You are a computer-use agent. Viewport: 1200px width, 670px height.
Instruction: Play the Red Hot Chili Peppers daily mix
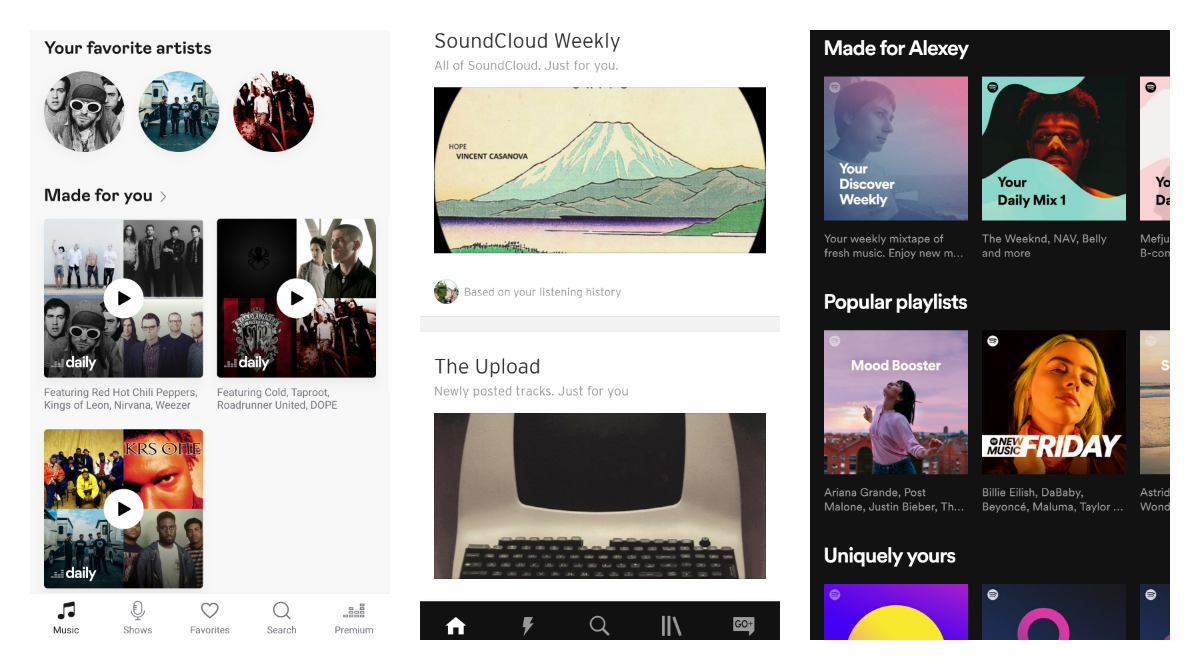pyautogui.click(x=123, y=298)
